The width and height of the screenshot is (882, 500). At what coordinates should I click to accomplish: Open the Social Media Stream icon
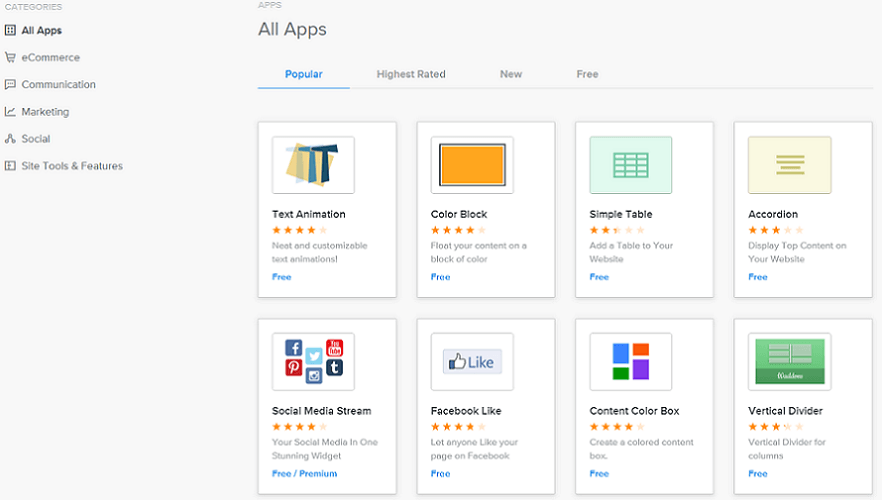pyautogui.click(x=313, y=362)
